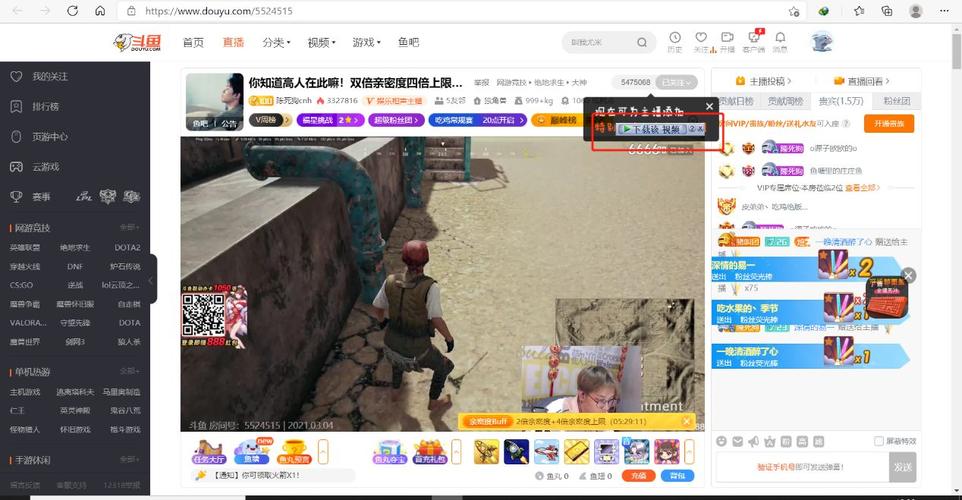Click the 首充礼包 gift box icon

point(430,452)
